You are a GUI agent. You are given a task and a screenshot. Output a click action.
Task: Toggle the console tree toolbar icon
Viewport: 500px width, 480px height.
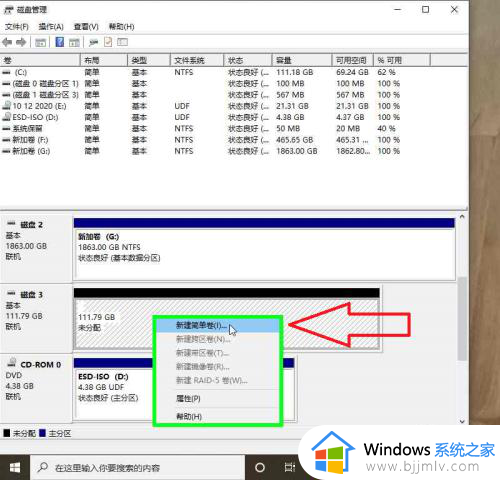(x=41, y=42)
